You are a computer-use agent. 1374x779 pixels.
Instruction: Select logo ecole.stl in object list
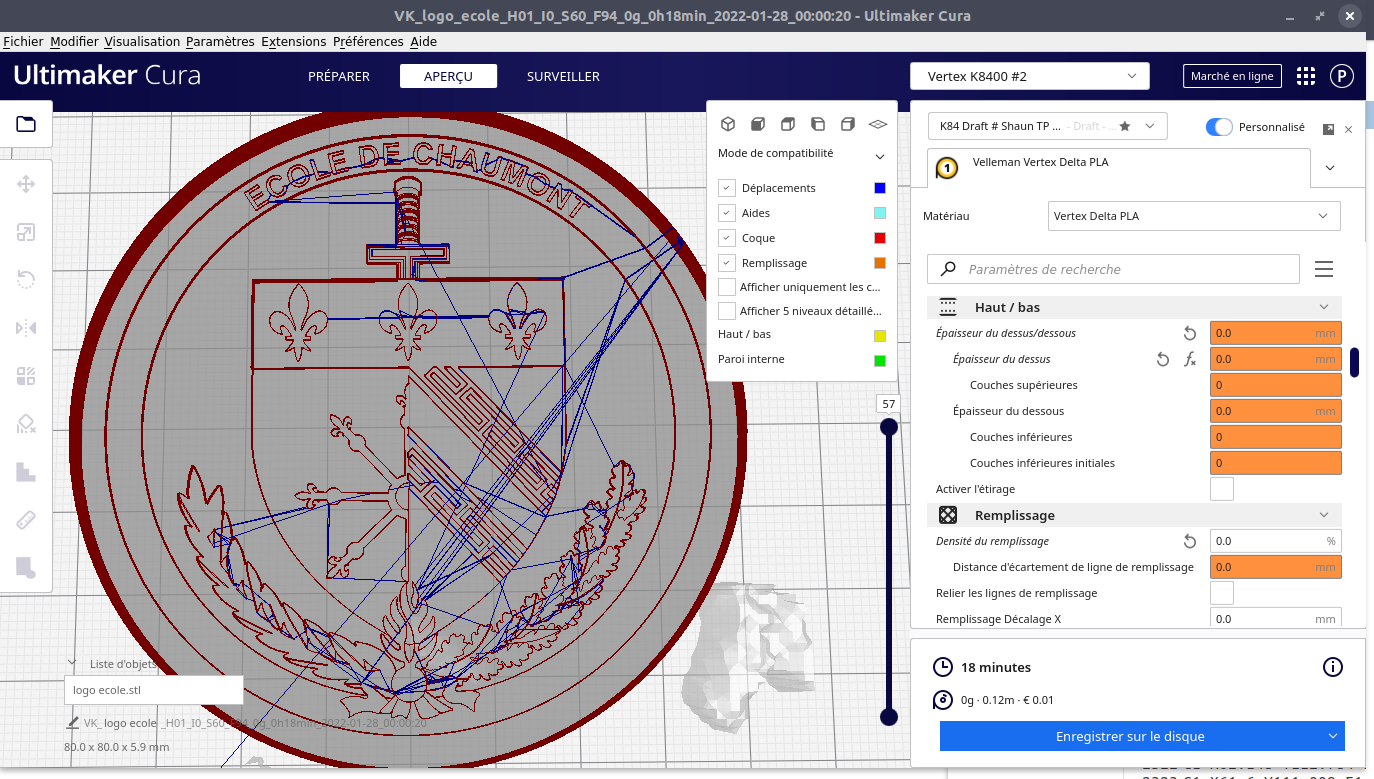pyautogui.click(x=153, y=690)
